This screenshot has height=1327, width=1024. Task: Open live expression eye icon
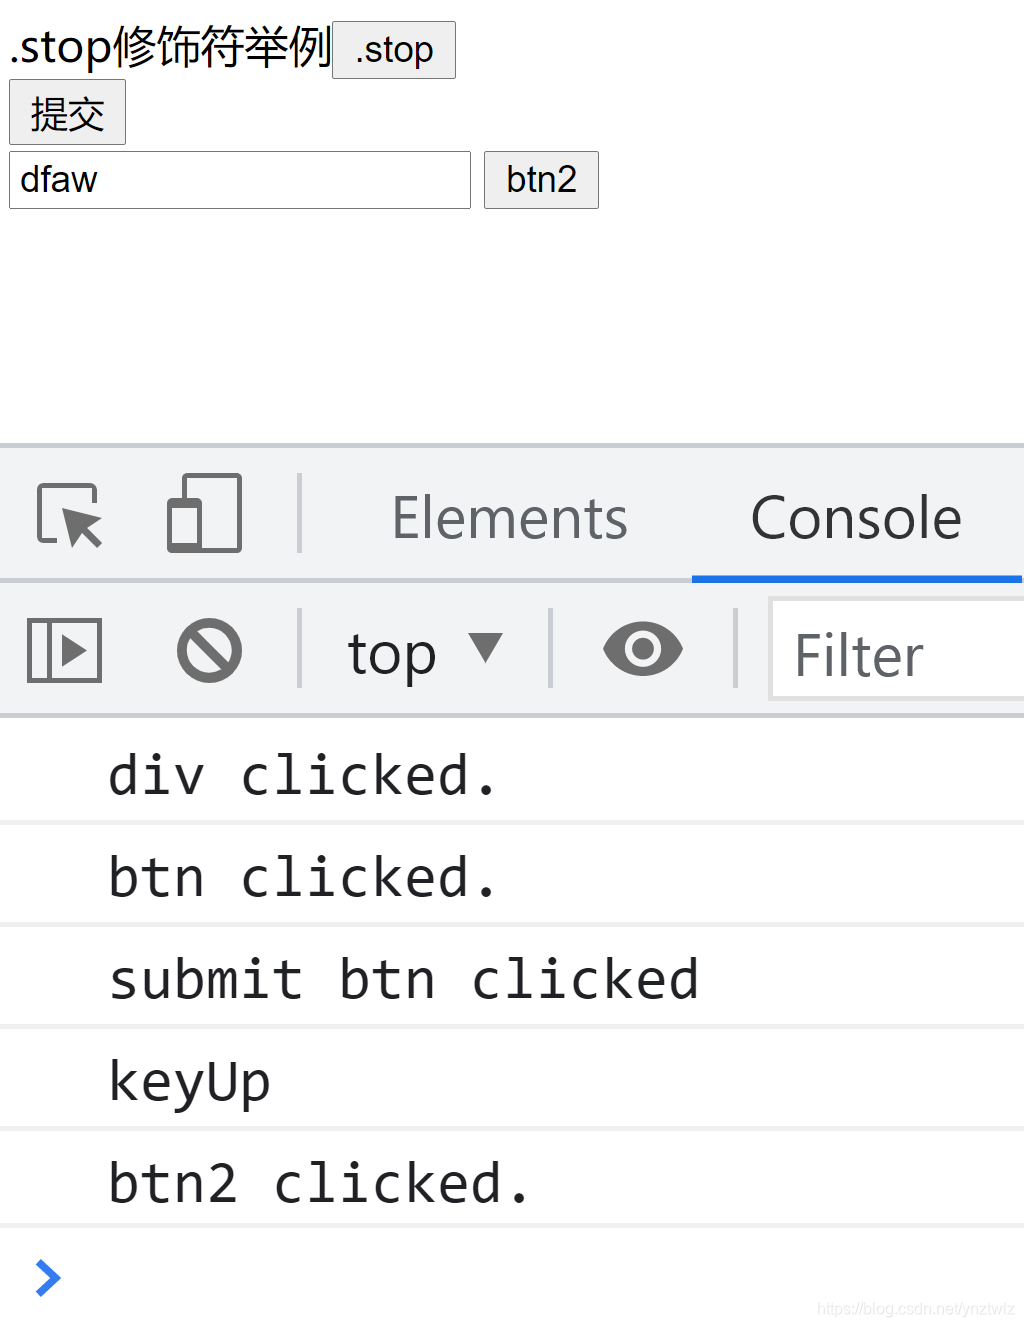pyautogui.click(x=643, y=649)
